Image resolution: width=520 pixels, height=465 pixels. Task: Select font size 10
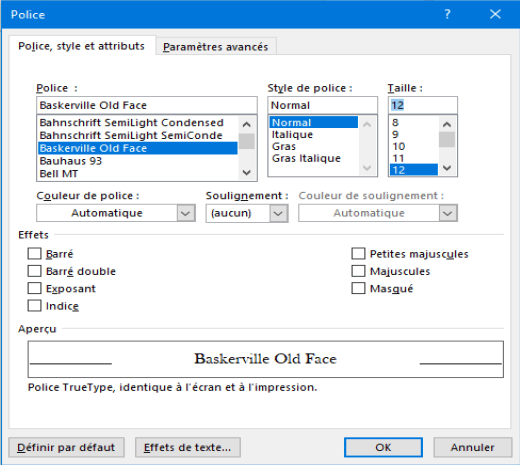[x=414, y=146]
